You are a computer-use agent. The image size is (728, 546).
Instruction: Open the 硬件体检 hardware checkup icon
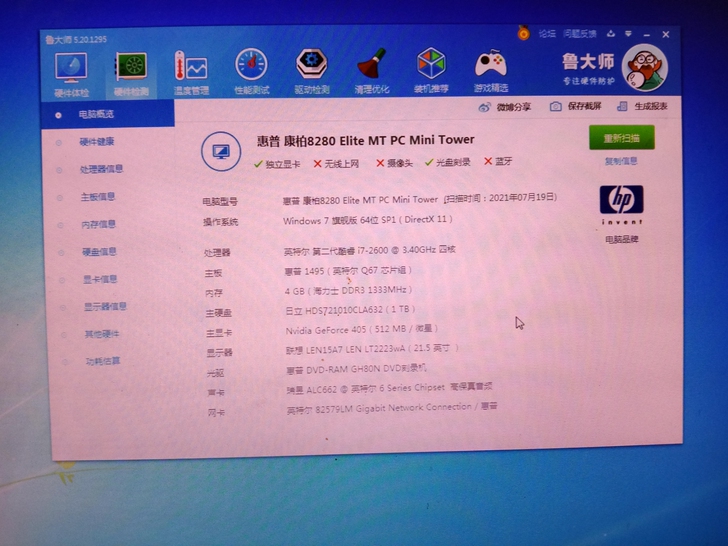coord(71,74)
